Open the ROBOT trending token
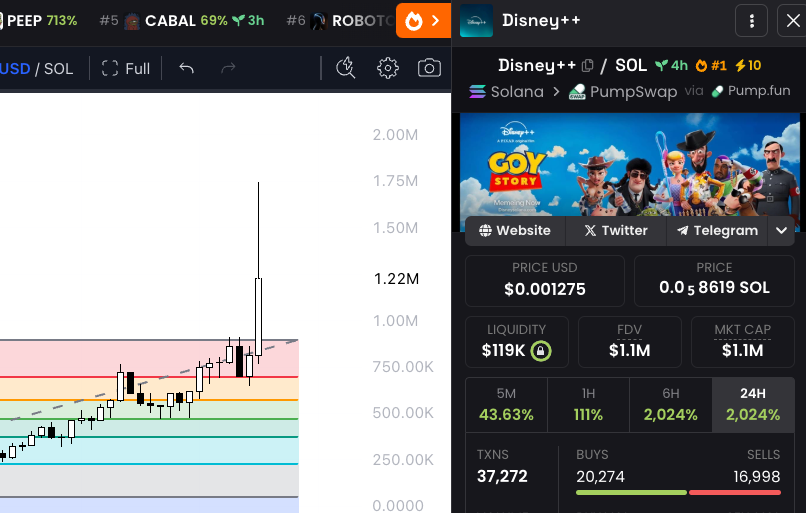806x513 pixels. (x=340, y=21)
